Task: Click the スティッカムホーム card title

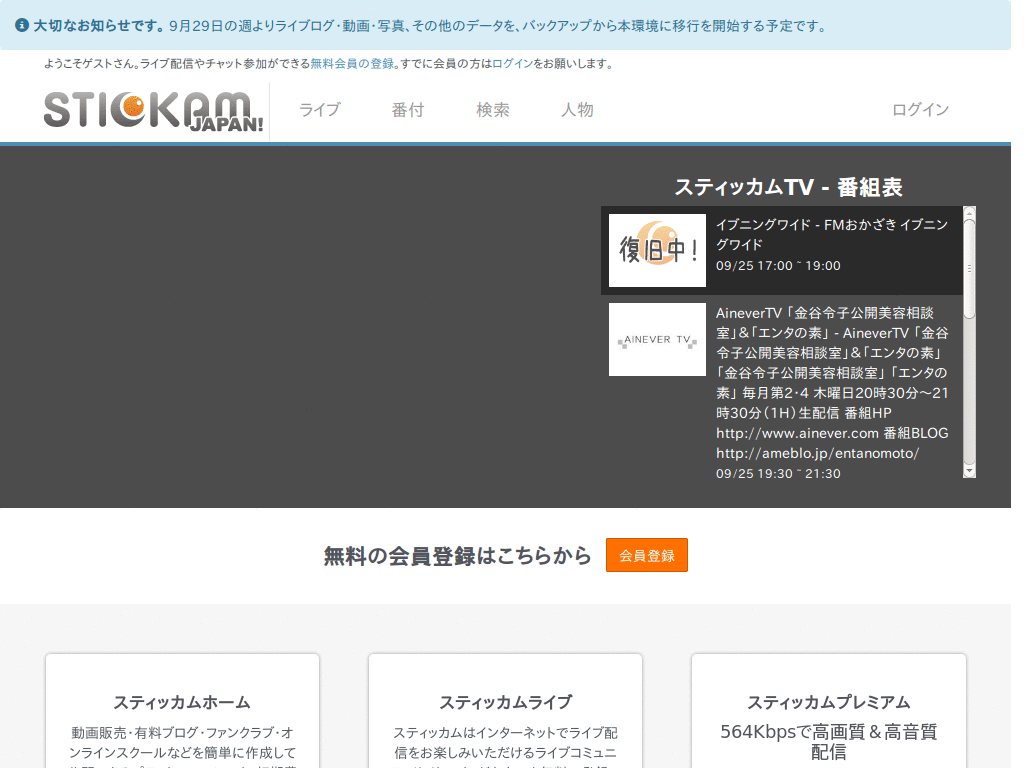Action: point(182,702)
